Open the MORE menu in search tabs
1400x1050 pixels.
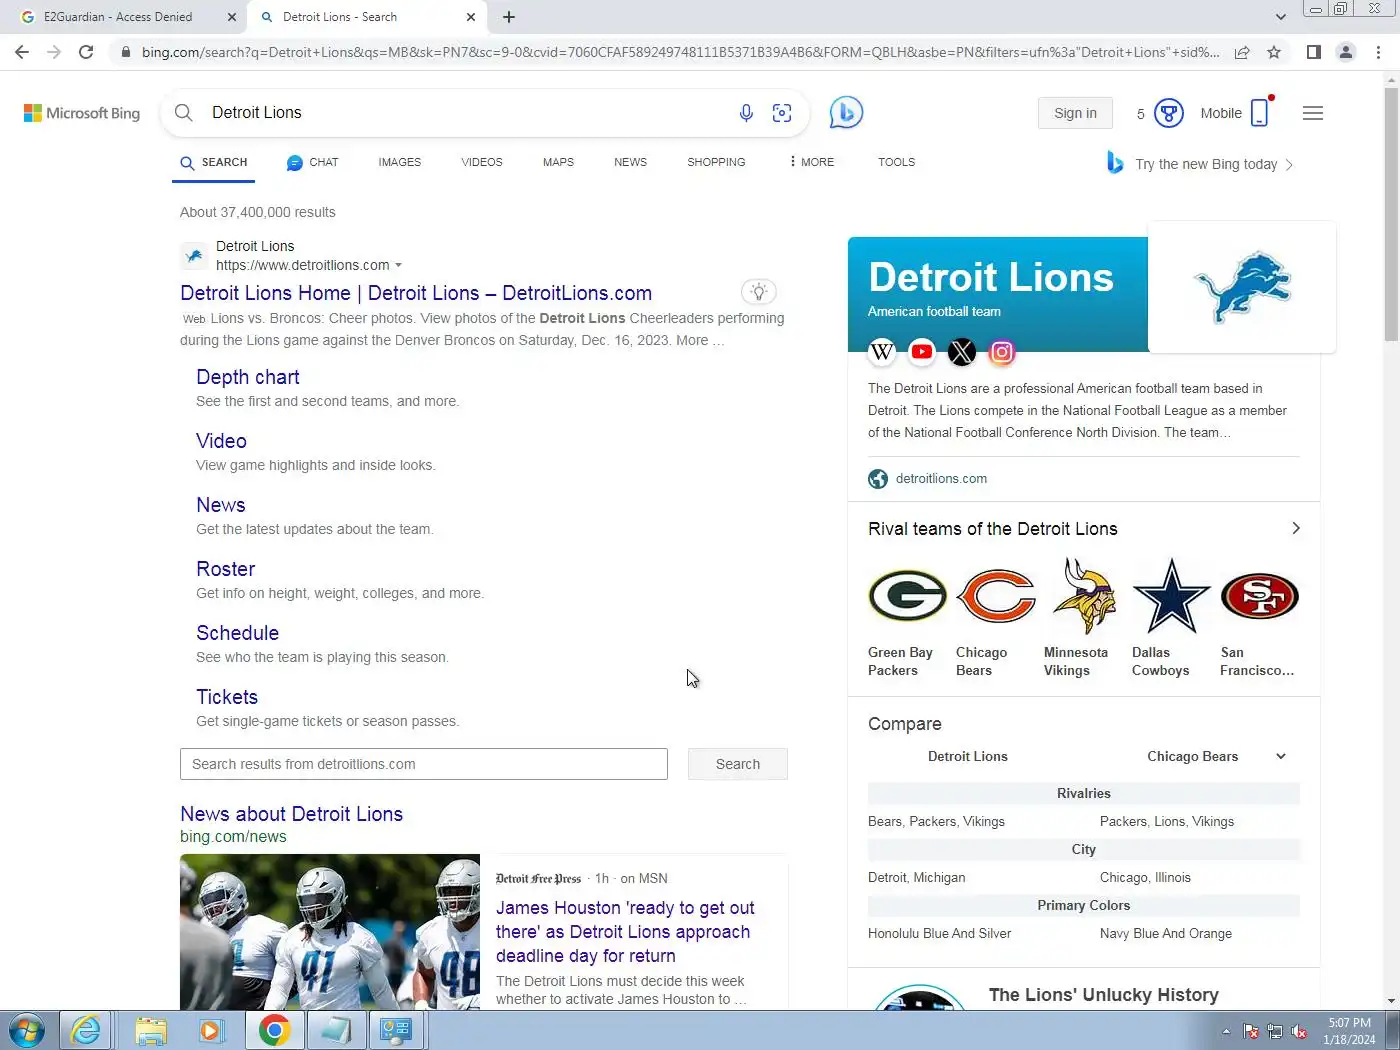812,162
